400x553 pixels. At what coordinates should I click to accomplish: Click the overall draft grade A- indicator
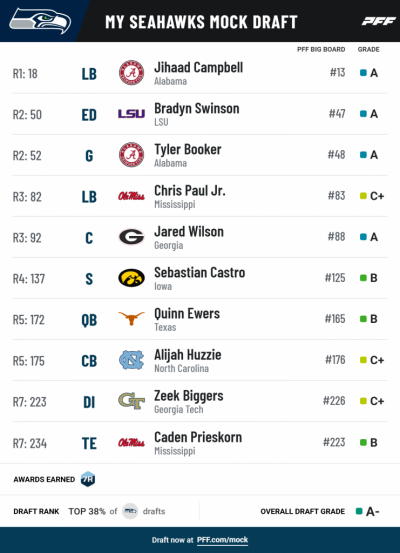tap(367, 511)
